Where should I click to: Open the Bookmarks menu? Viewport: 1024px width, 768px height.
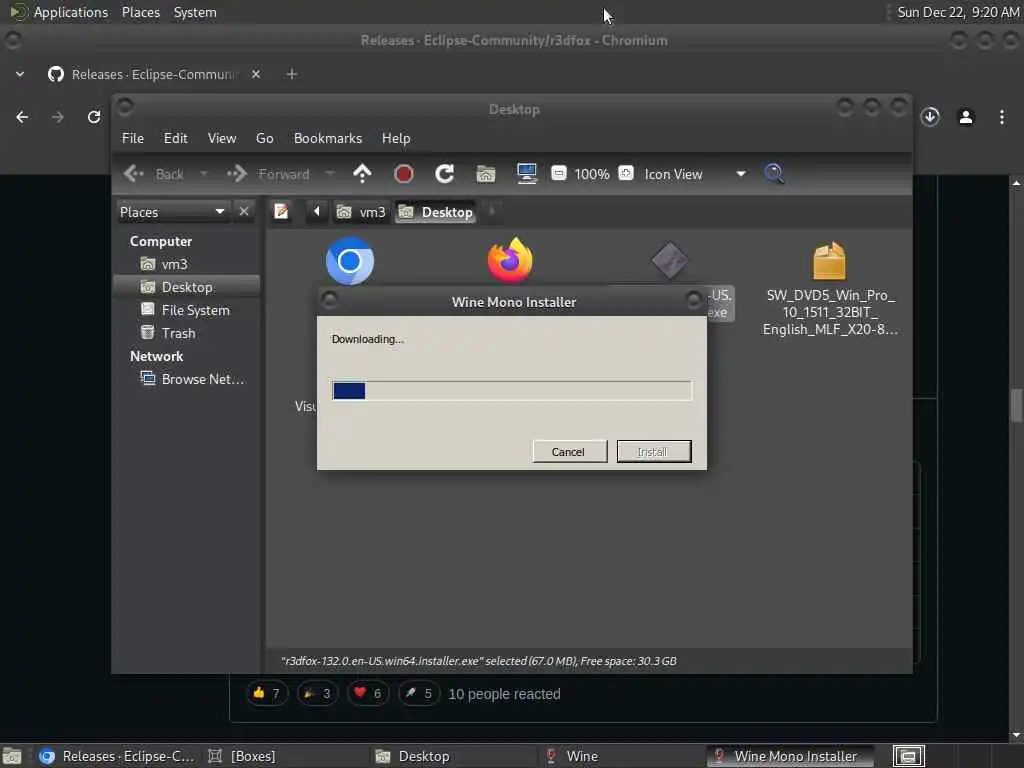(328, 138)
